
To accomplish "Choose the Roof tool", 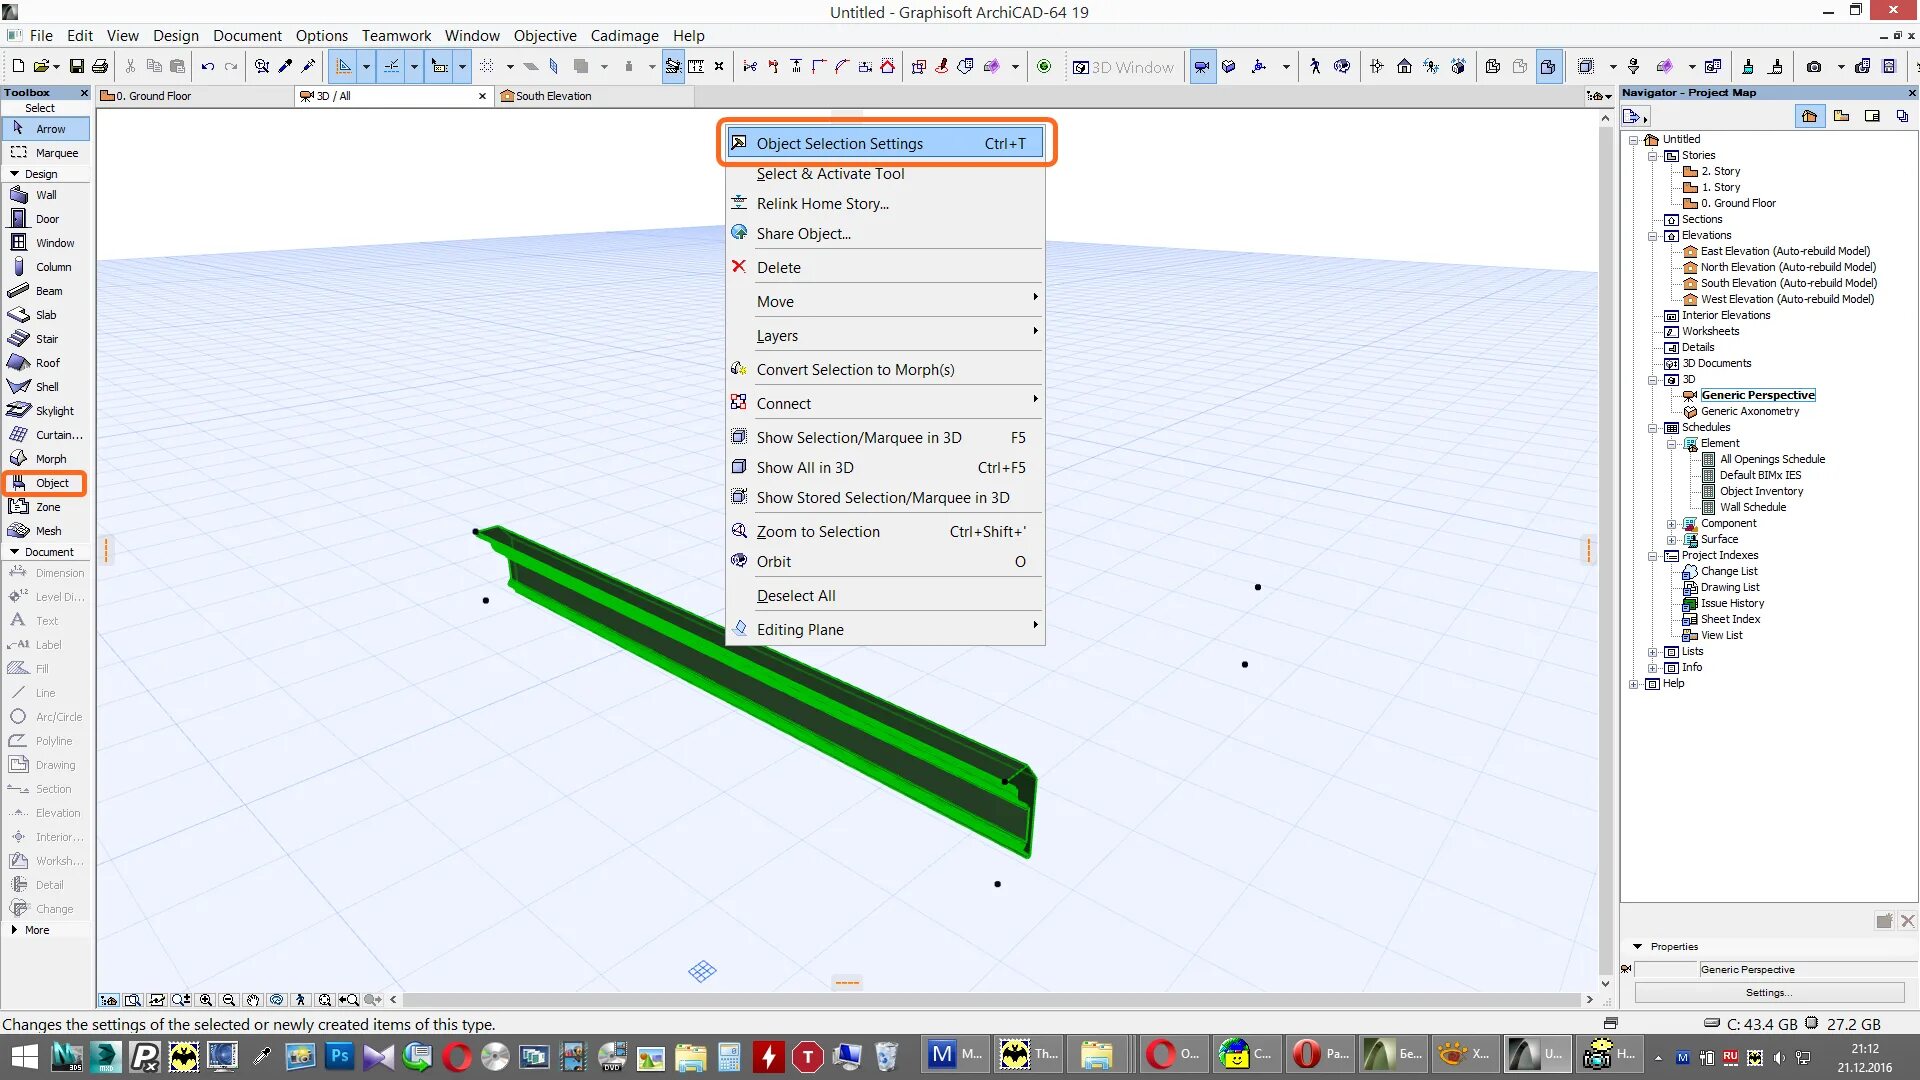I will coord(47,363).
